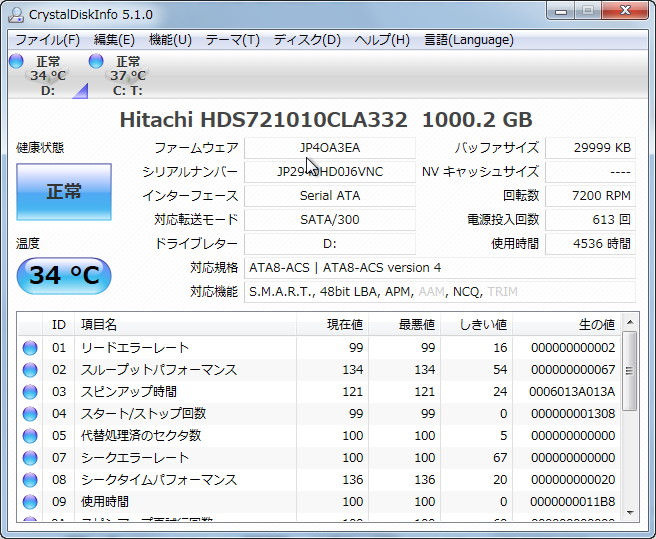This screenshot has width=656, height=539.
Task: Minimize the CrystalDiskInfo window
Action: [x=561, y=11]
